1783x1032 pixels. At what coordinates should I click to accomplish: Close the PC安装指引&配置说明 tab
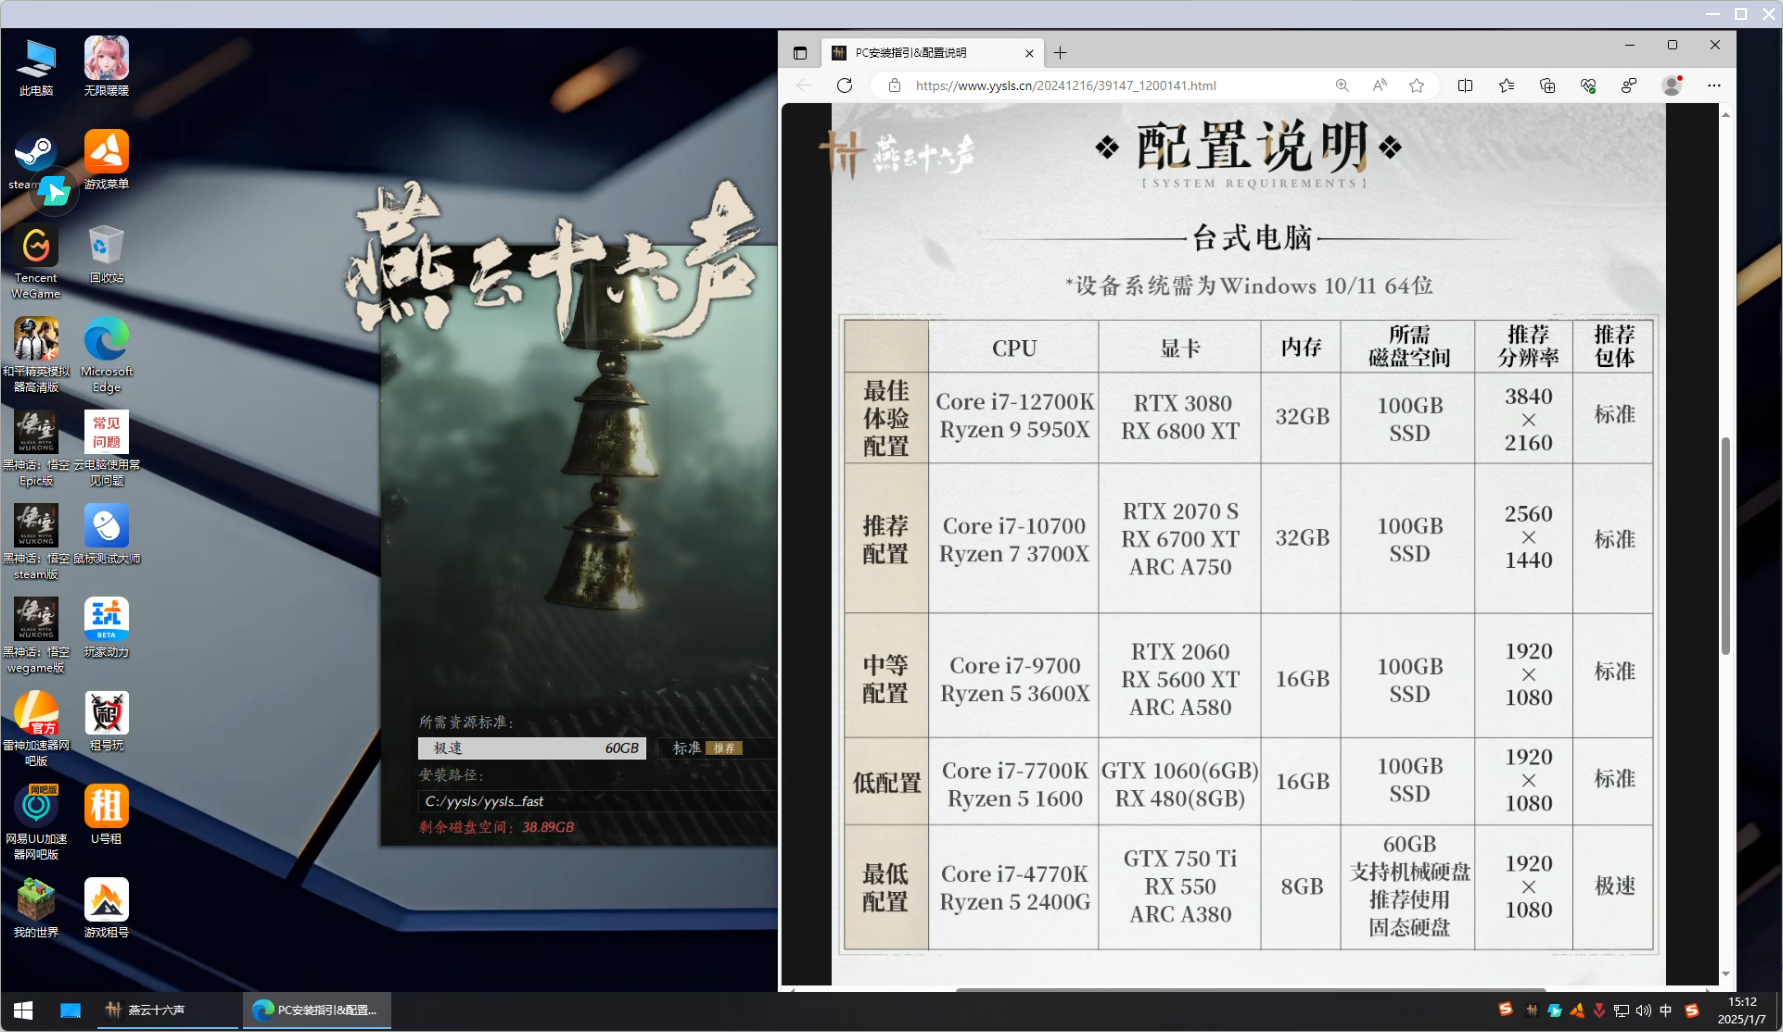pos(1029,53)
